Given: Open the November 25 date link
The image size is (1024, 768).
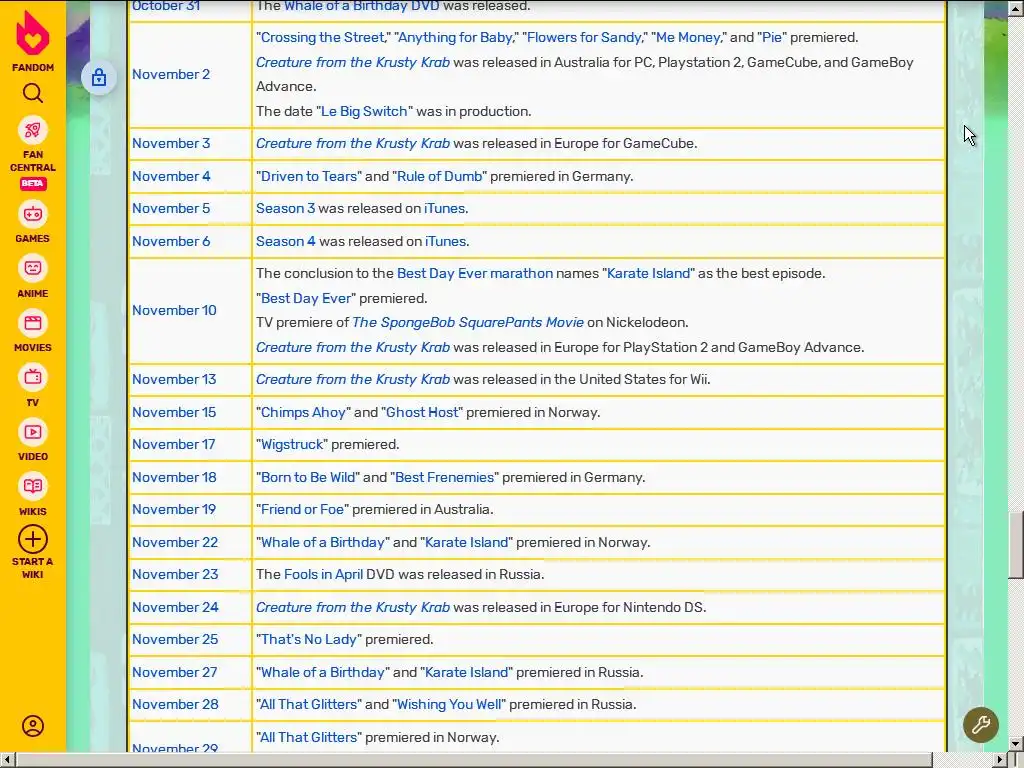Looking at the screenshot, I should (175, 639).
